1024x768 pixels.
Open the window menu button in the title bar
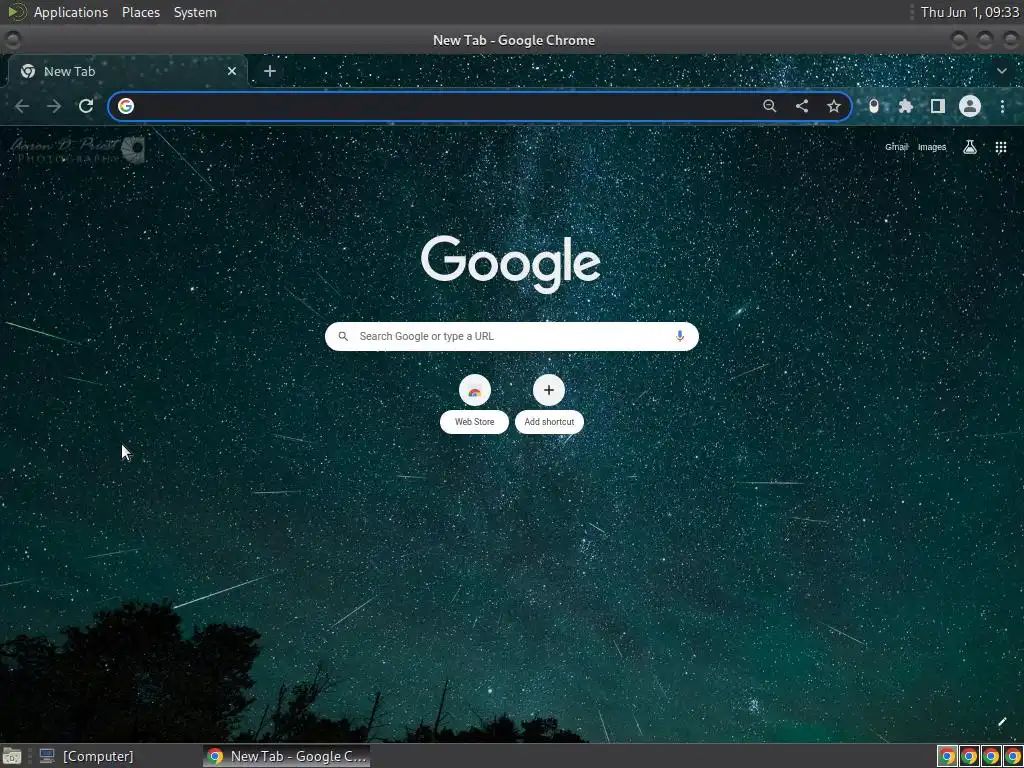click(12, 40)
